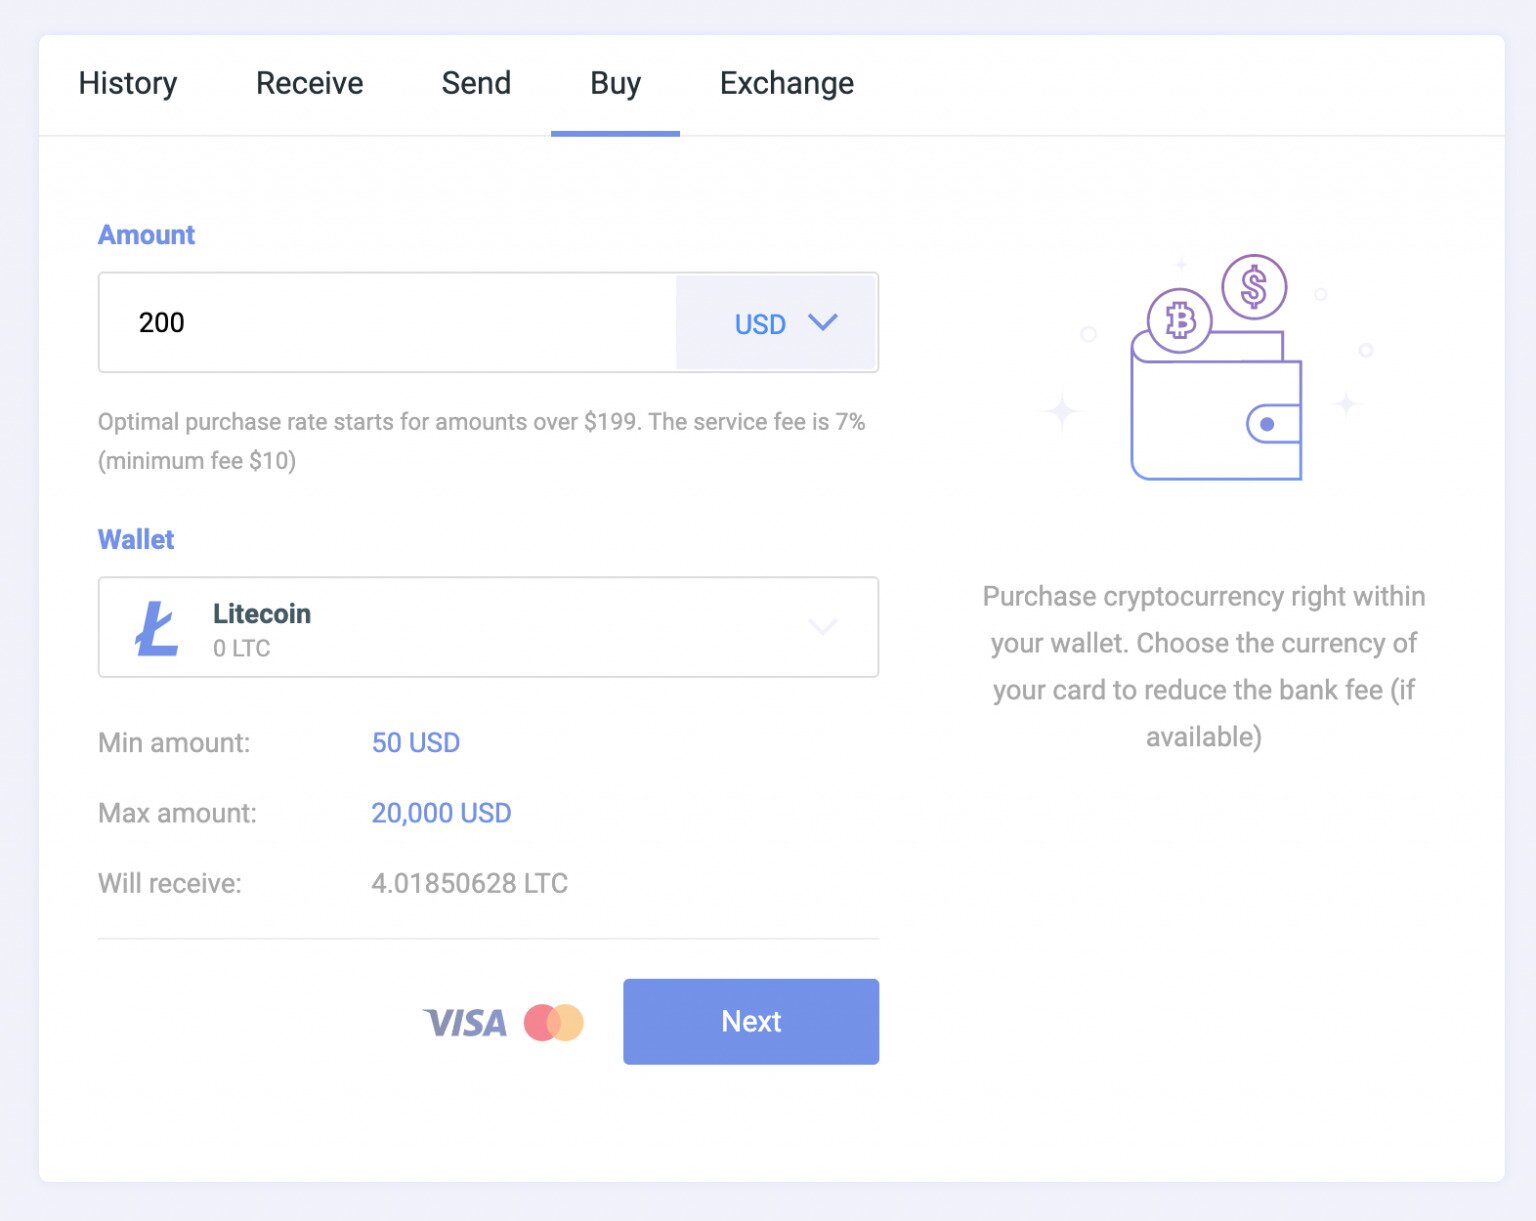Click the Amount input field
The image size is (1536, 1221).
(386, 322)
